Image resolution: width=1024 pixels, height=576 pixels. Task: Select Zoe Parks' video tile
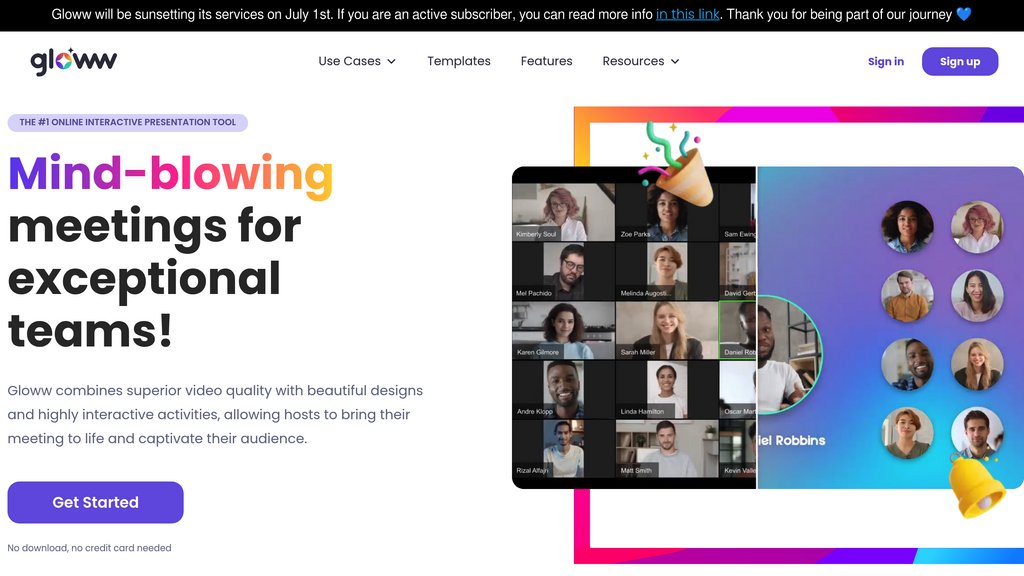point(666,212)
